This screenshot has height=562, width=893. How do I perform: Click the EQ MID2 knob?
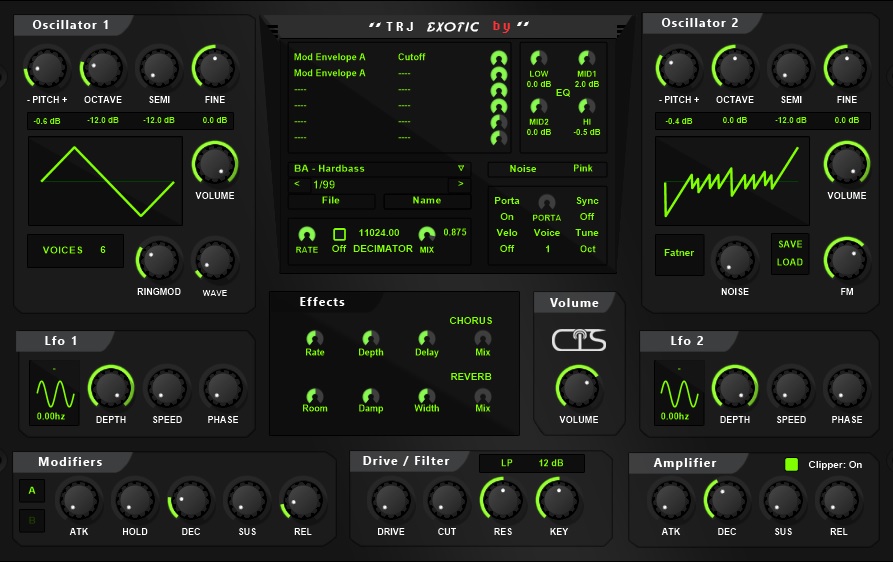click(x=538, y=106)
